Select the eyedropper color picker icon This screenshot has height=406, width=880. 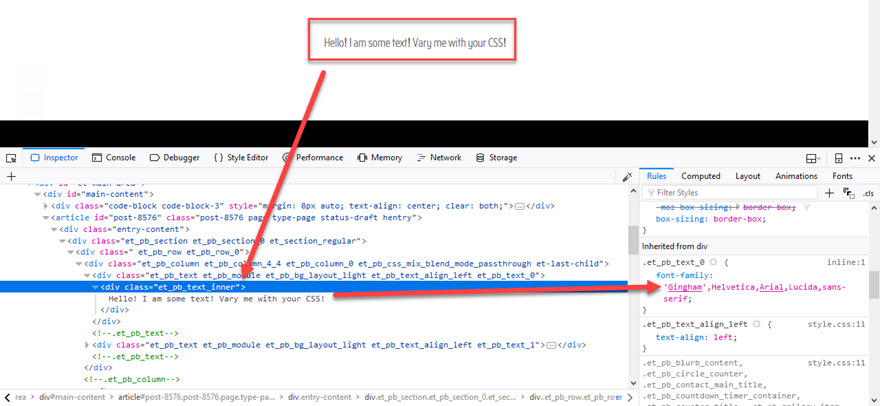pyautogui.click(x=627, y=176)
